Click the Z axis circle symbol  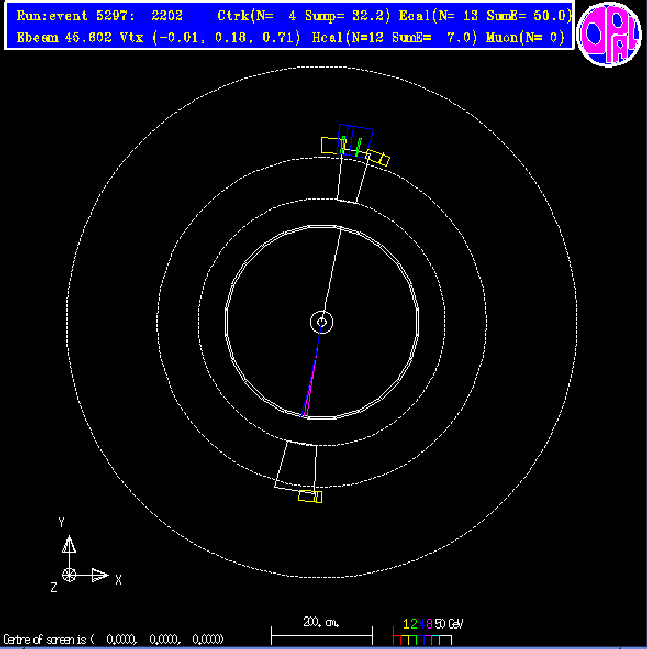tap(69, 574)
